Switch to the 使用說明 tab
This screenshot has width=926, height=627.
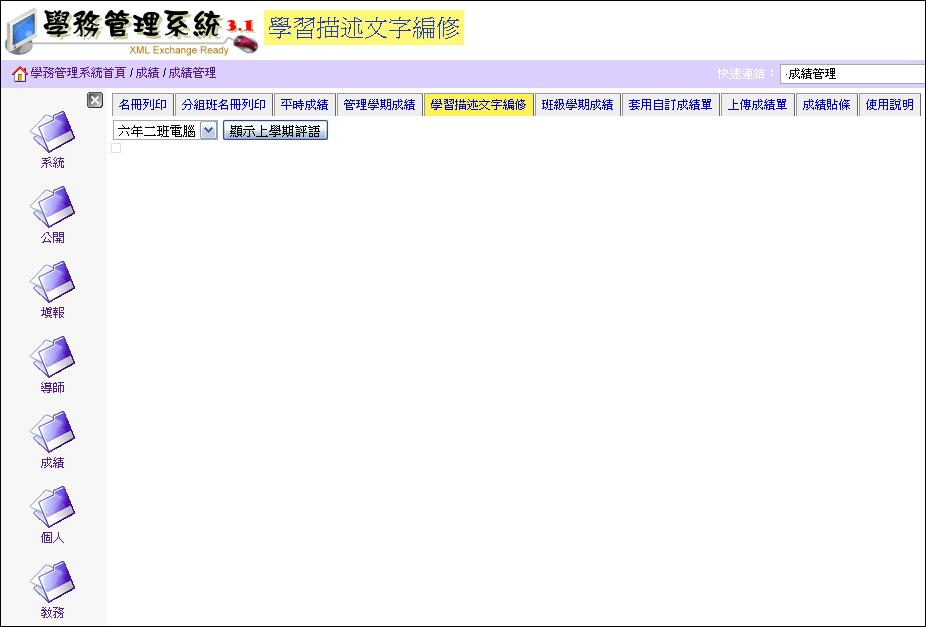[889, 104]
